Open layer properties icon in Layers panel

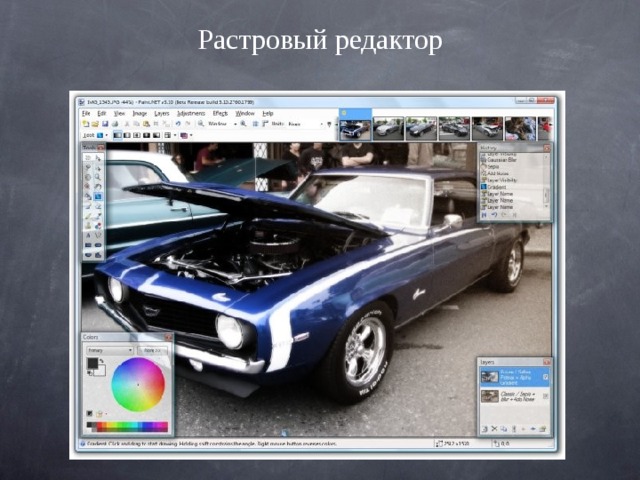click(542, 429)
